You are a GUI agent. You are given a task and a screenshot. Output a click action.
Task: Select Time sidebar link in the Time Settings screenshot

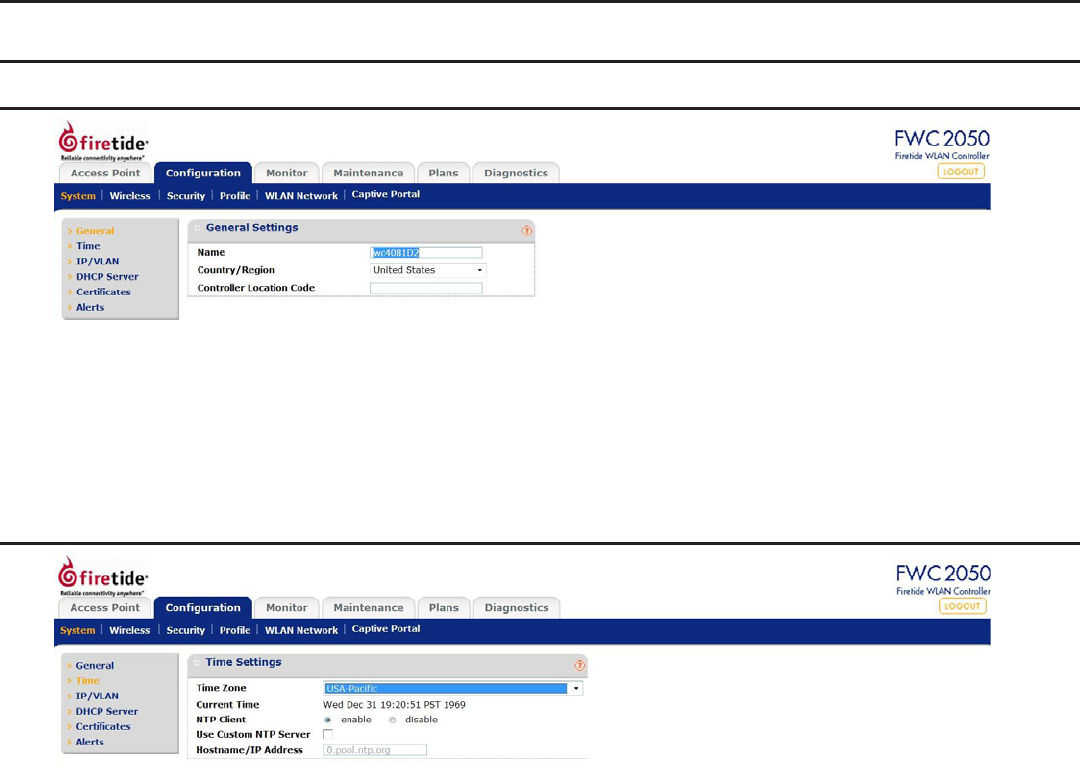87,681
